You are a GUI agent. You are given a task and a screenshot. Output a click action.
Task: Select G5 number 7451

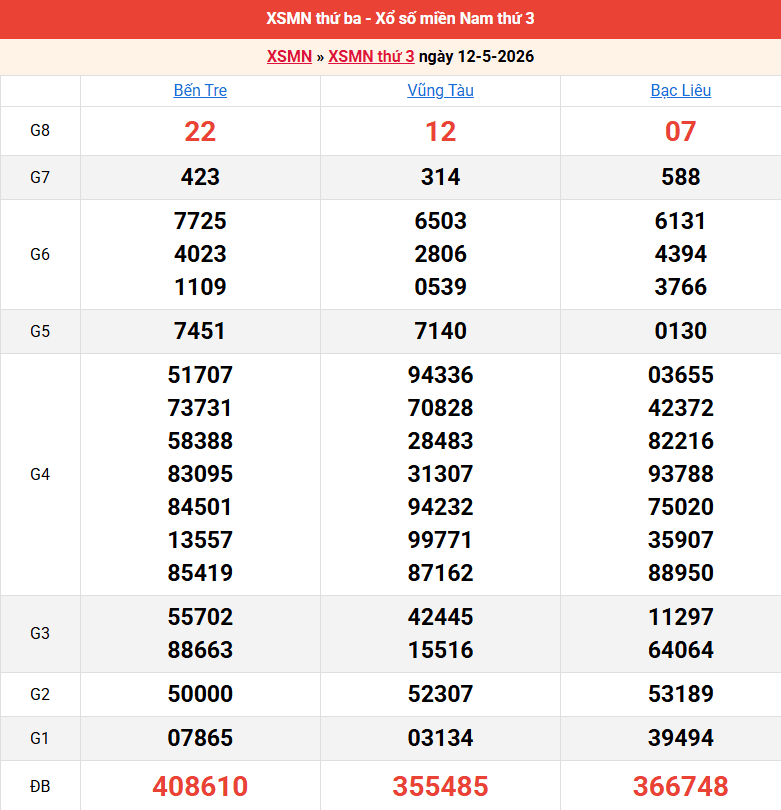[x=200, y=331]
